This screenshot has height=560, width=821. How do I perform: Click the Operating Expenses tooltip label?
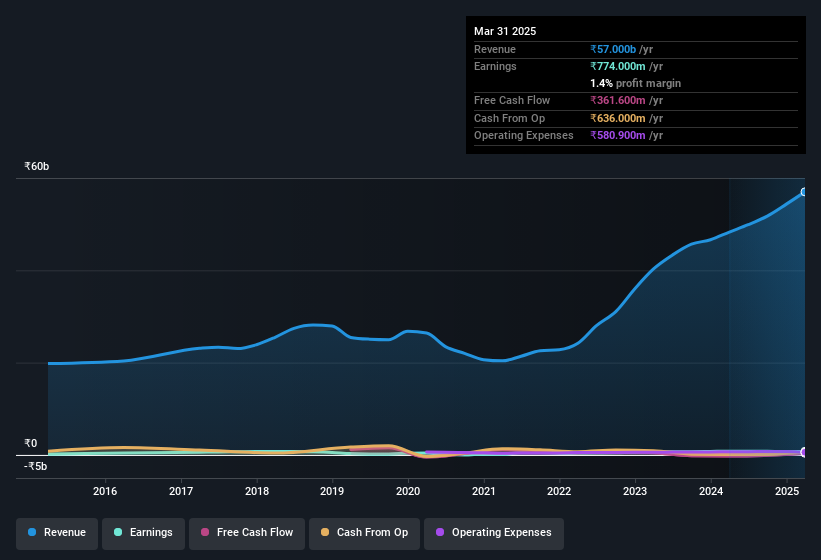coord(524,135)
